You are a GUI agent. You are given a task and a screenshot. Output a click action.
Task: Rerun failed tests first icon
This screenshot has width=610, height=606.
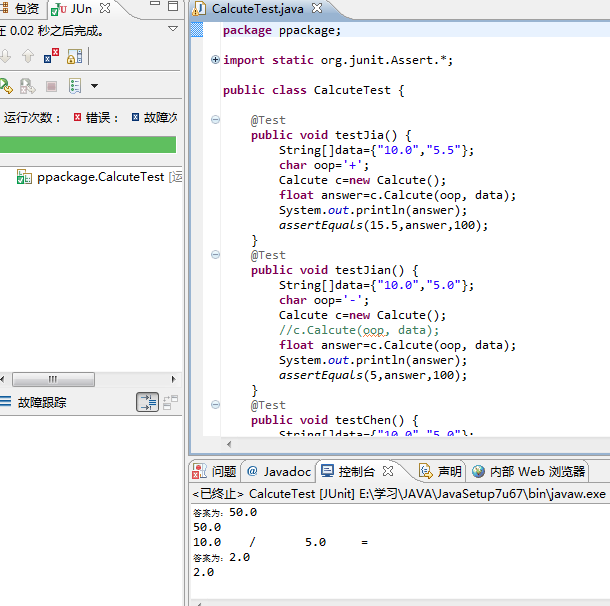click(x=28, y=86)
